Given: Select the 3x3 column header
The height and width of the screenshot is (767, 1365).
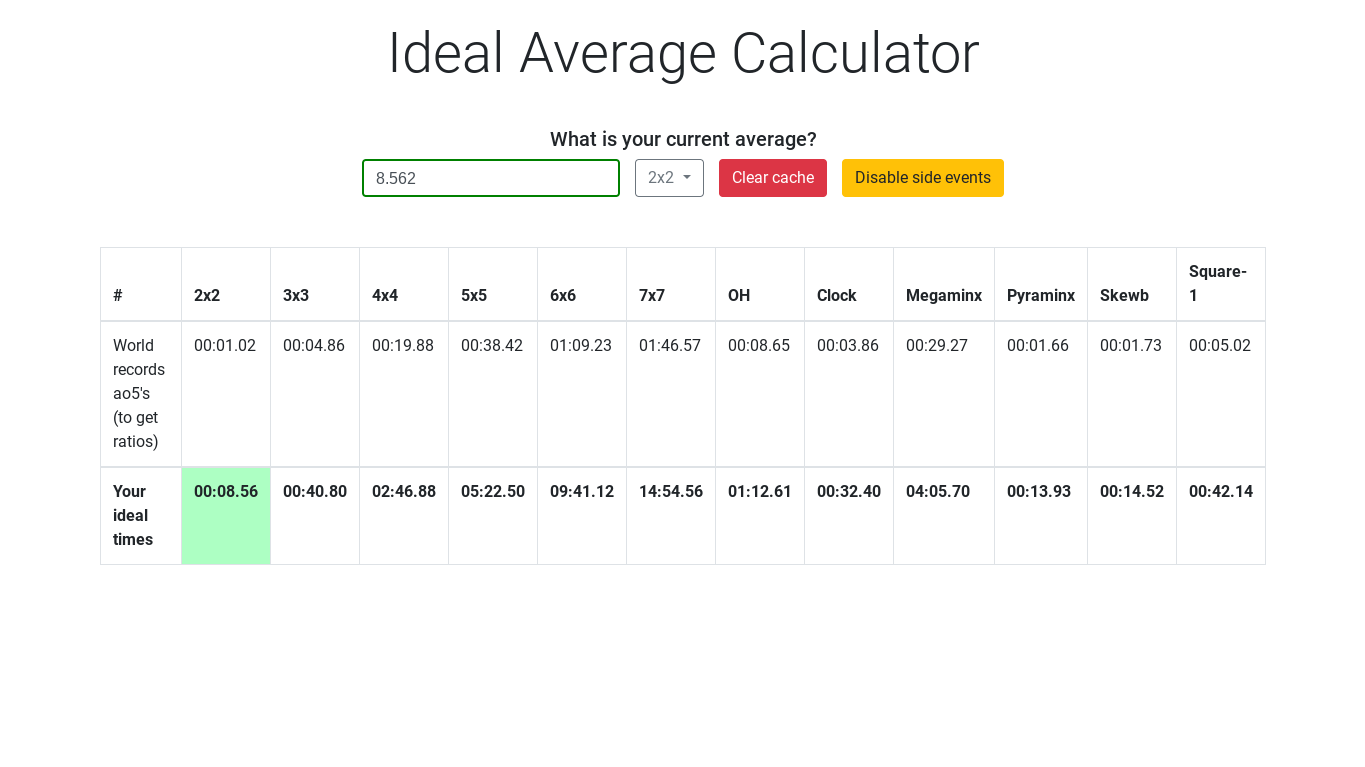Looking at the screenshot, I should 296,296.
